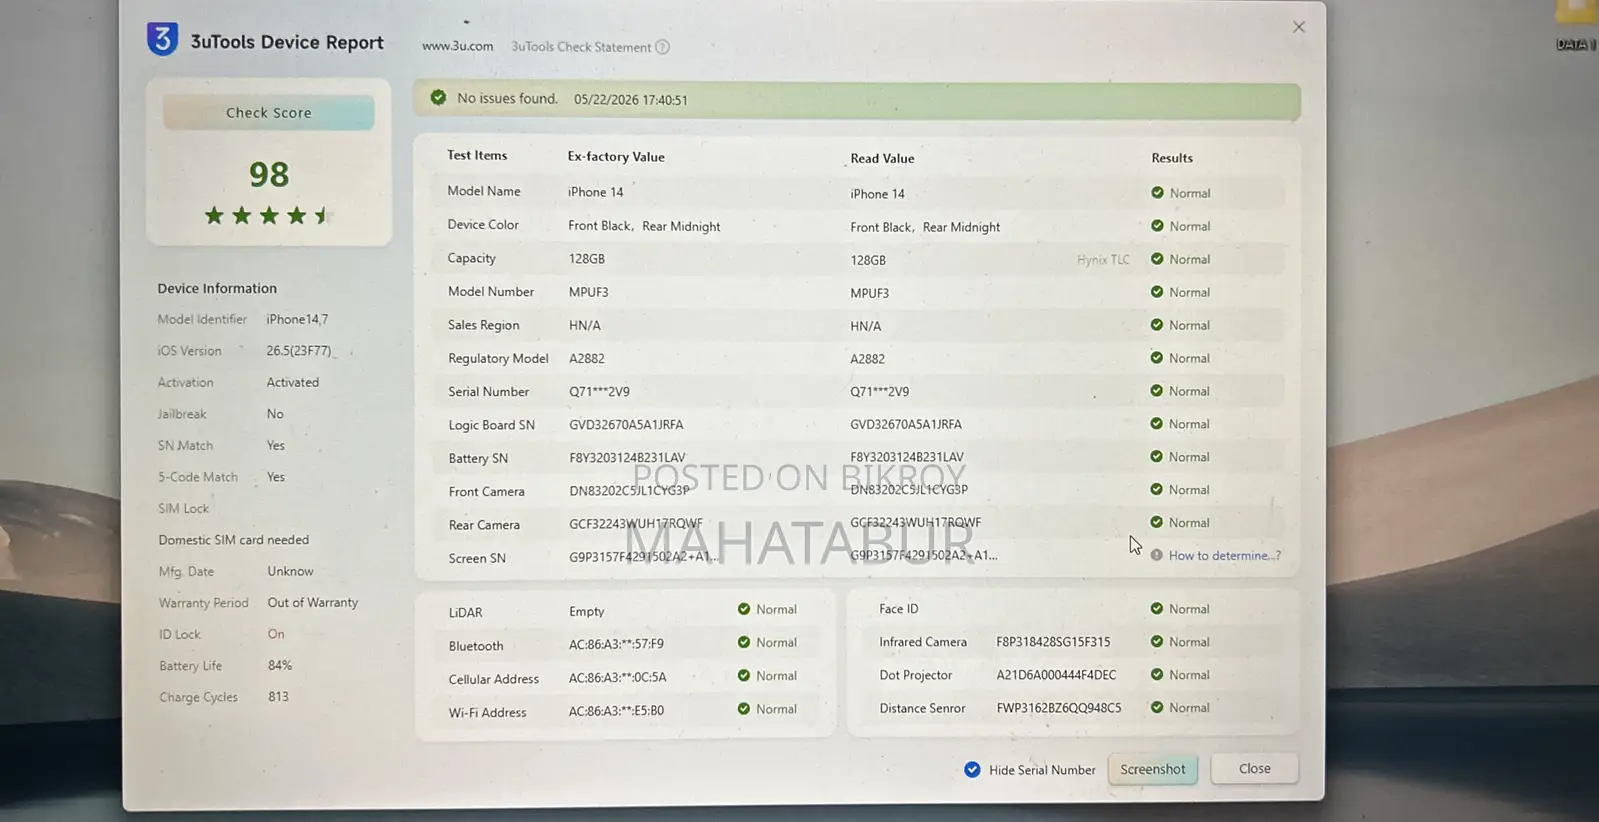This screenshot has width=1599, height=822.
Task: Click the Close button at the bottom
Action: [x=1255, y=769]
